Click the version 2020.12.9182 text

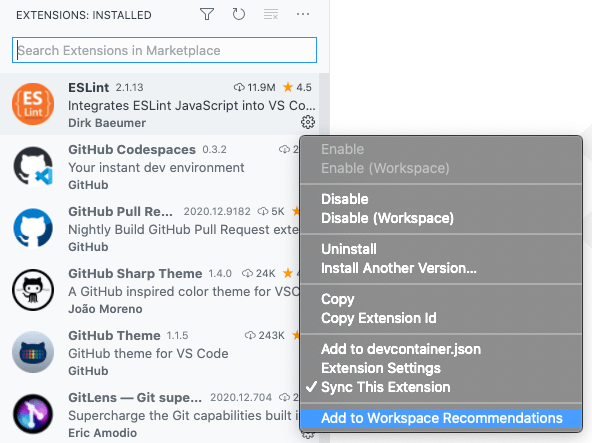(x=217, y=211)
